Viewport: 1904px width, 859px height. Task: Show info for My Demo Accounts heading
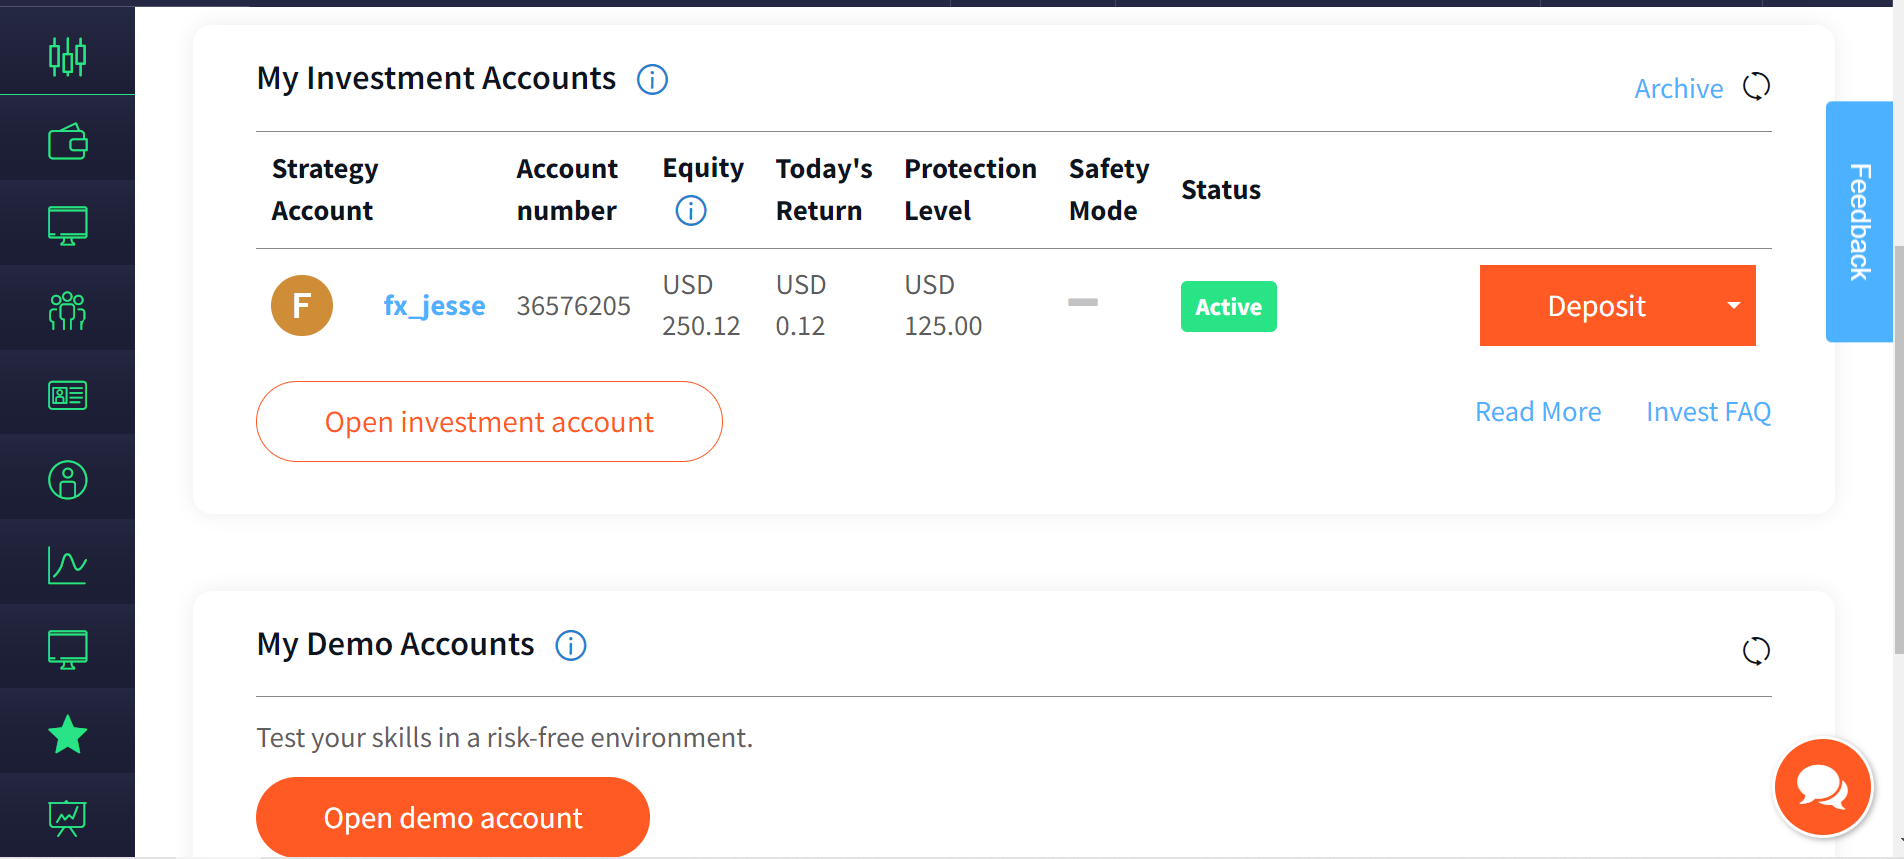point(571,645)
